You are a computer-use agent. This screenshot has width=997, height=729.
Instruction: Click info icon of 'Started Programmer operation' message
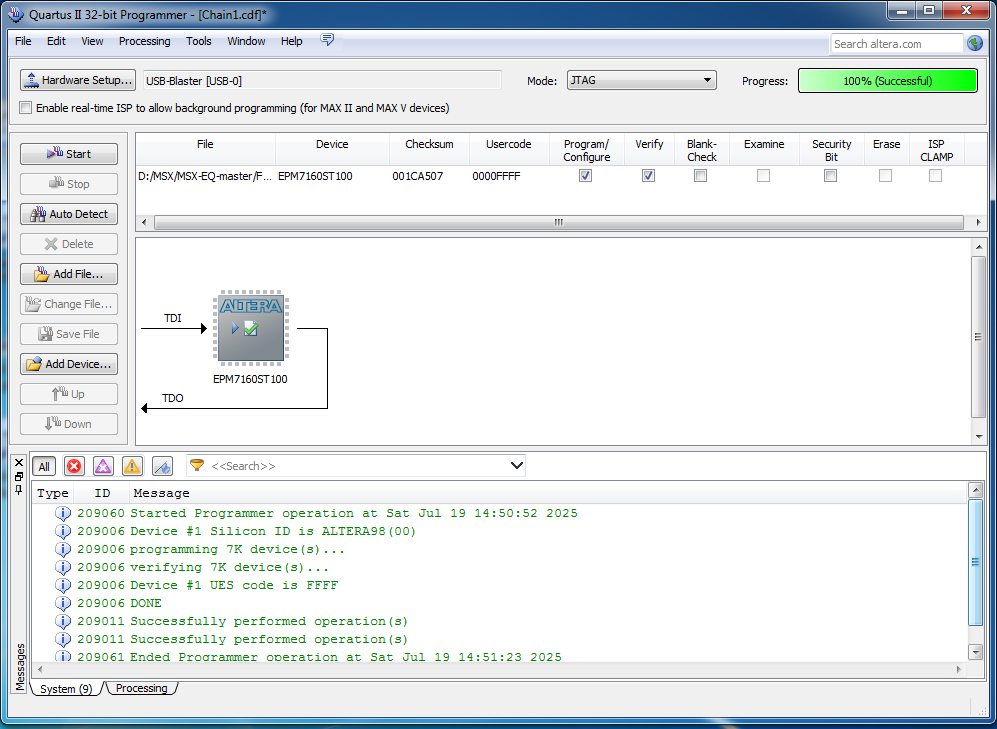tap(63, 513)
